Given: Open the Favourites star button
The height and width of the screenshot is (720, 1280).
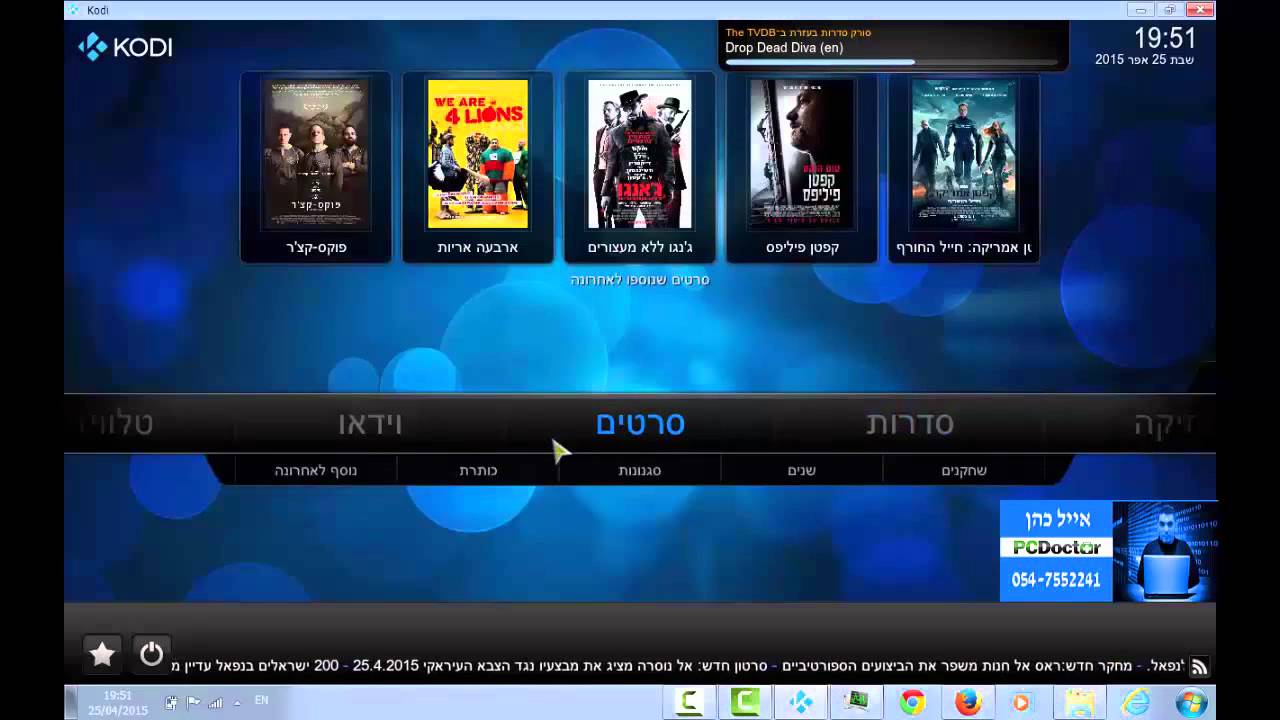Looking at the screenshot, I should coord(102,654).
